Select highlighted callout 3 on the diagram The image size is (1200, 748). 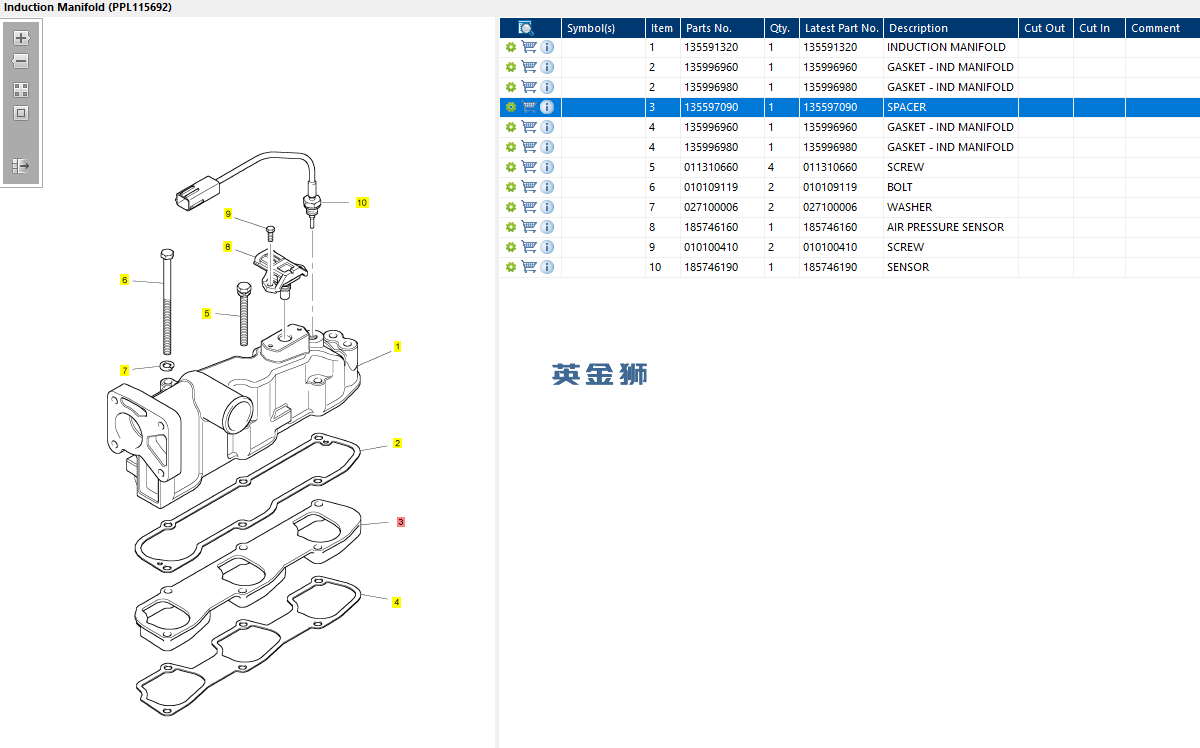401,522
